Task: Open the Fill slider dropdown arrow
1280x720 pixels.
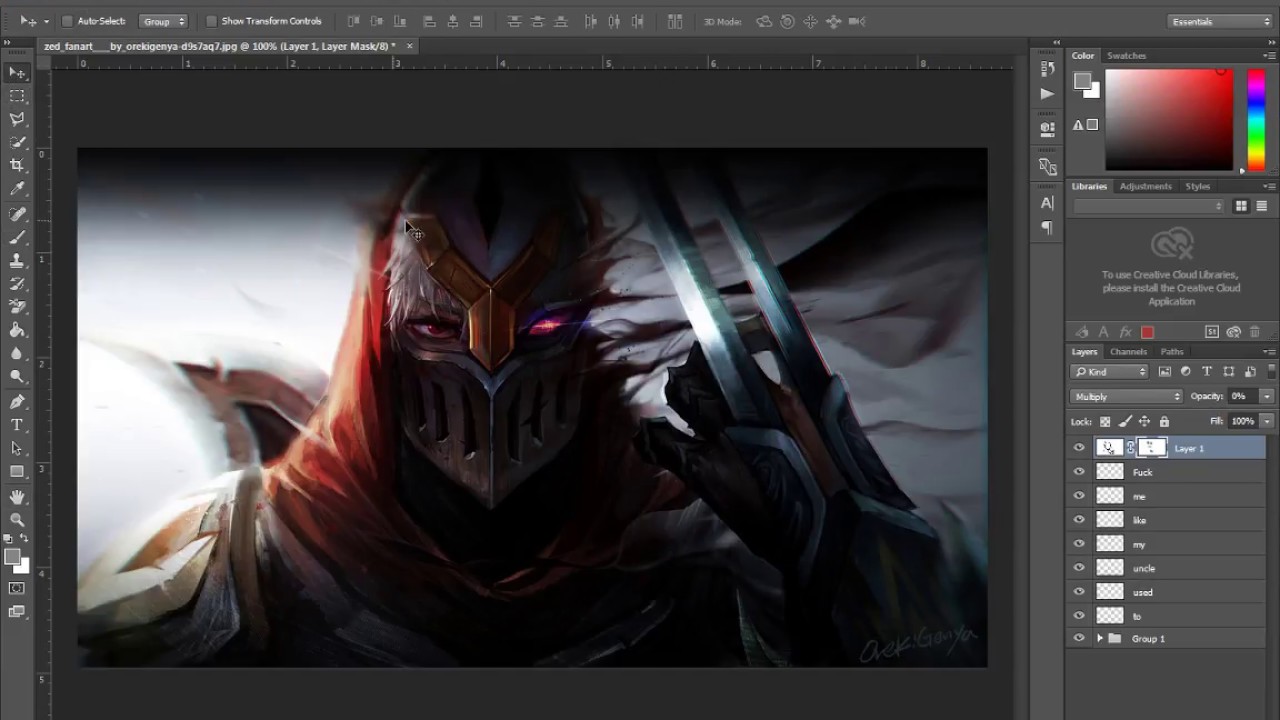Action: click(1266, 421)
